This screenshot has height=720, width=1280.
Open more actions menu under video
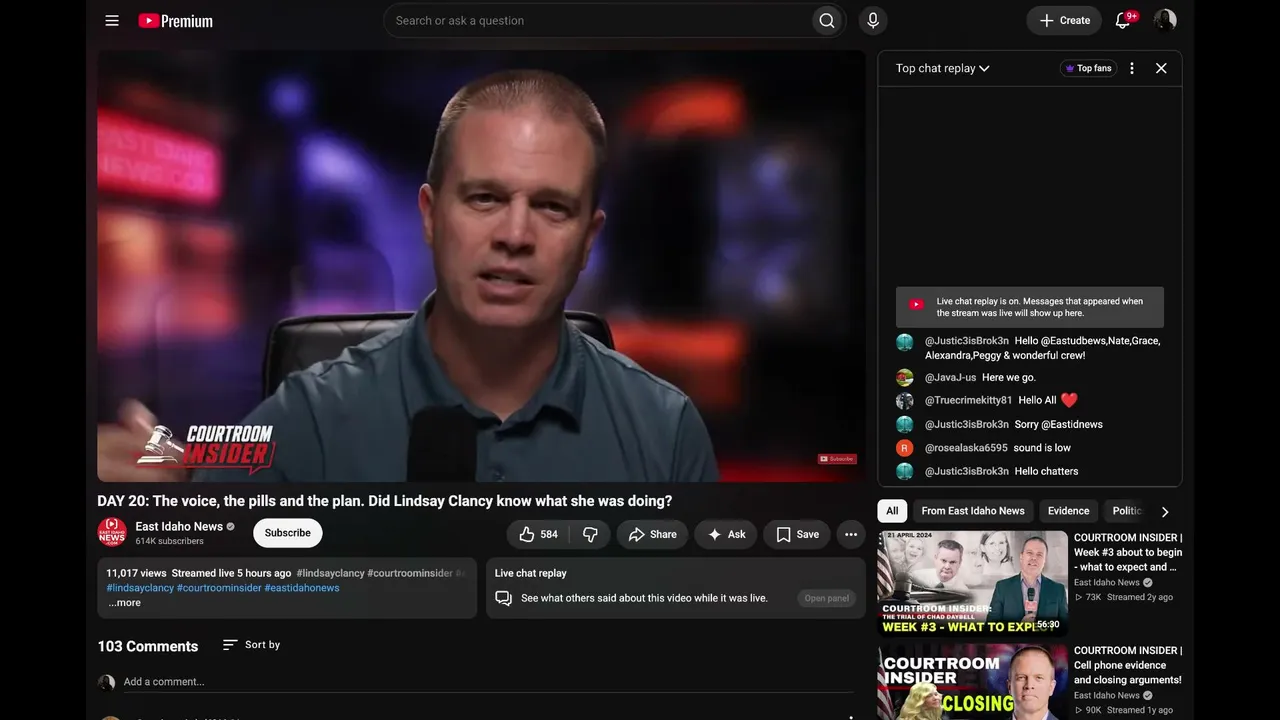tap(851, 534)
